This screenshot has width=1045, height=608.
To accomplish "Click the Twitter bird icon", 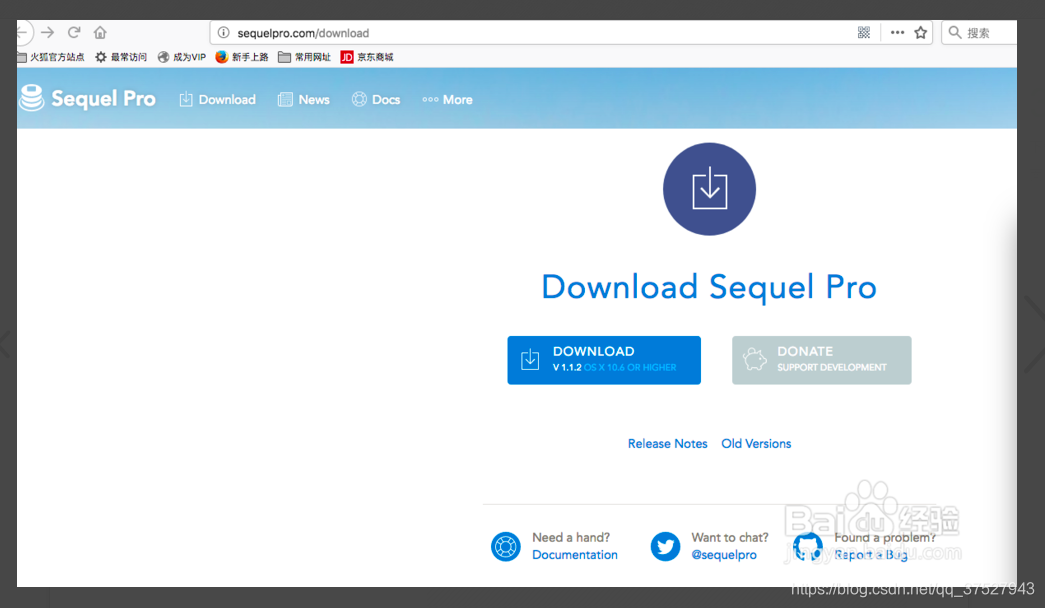I will point(665,547).
